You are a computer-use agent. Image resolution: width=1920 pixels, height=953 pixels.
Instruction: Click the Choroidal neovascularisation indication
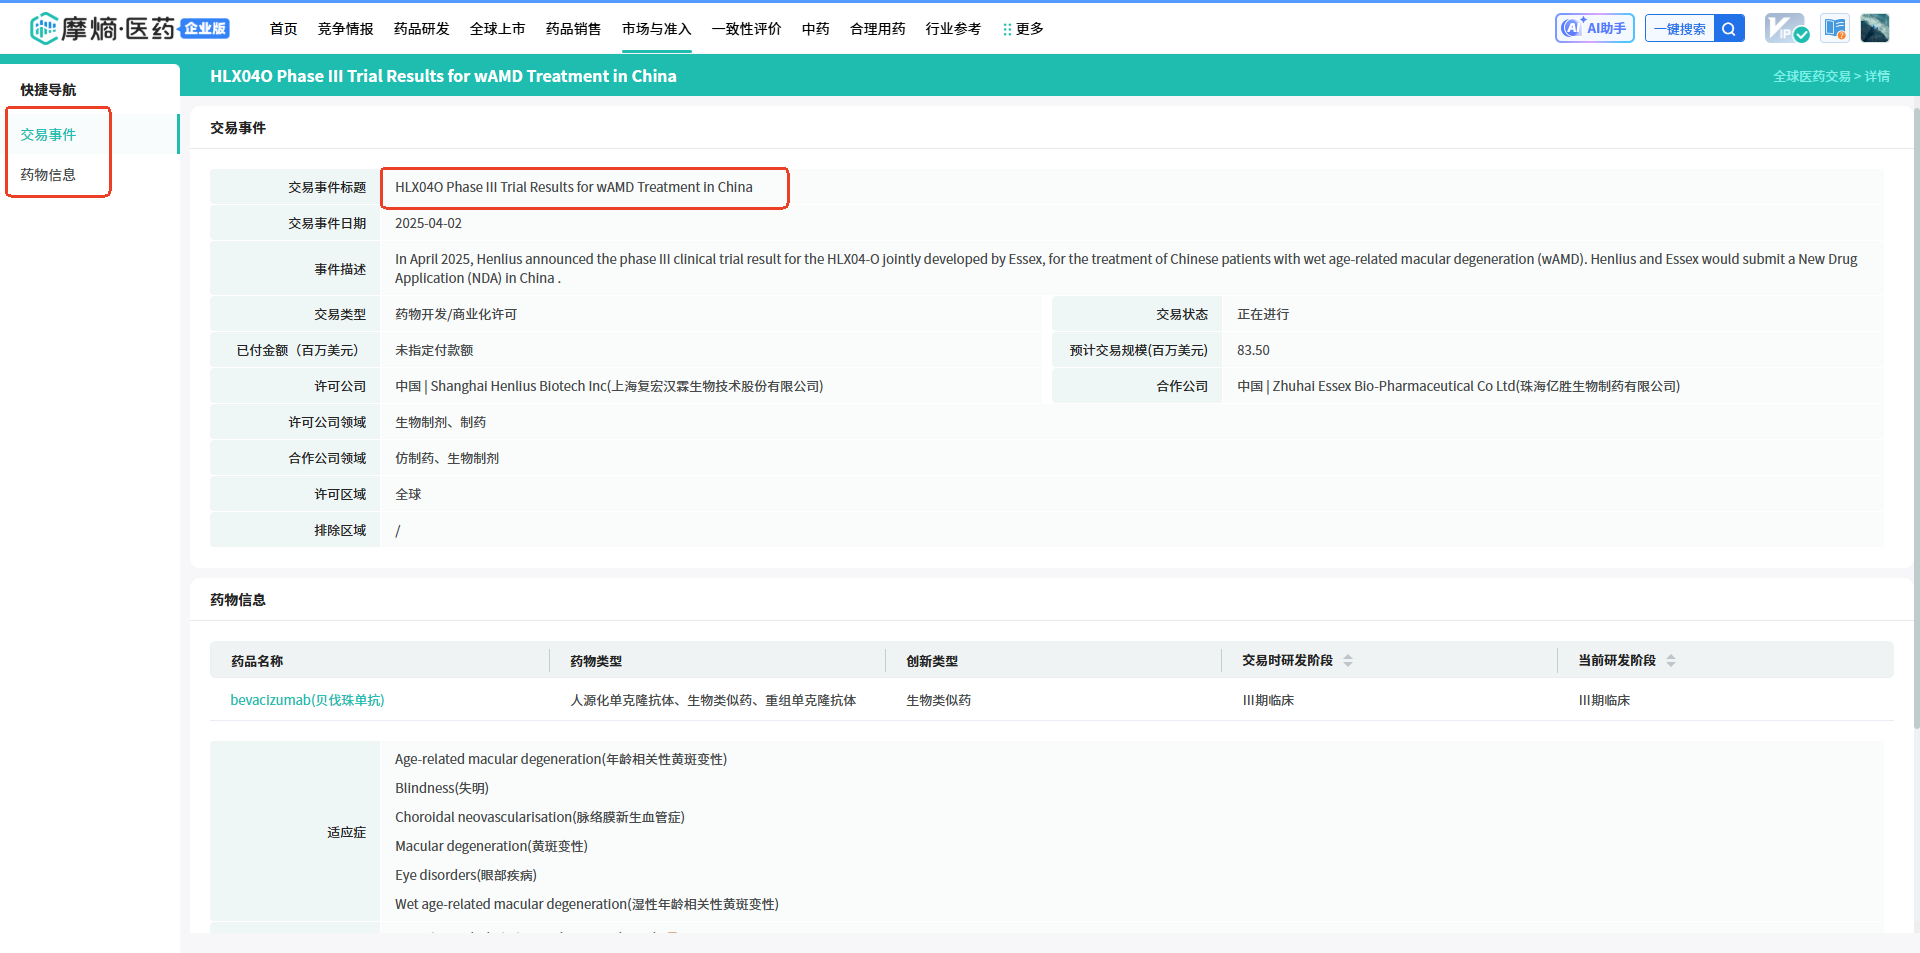540,817
